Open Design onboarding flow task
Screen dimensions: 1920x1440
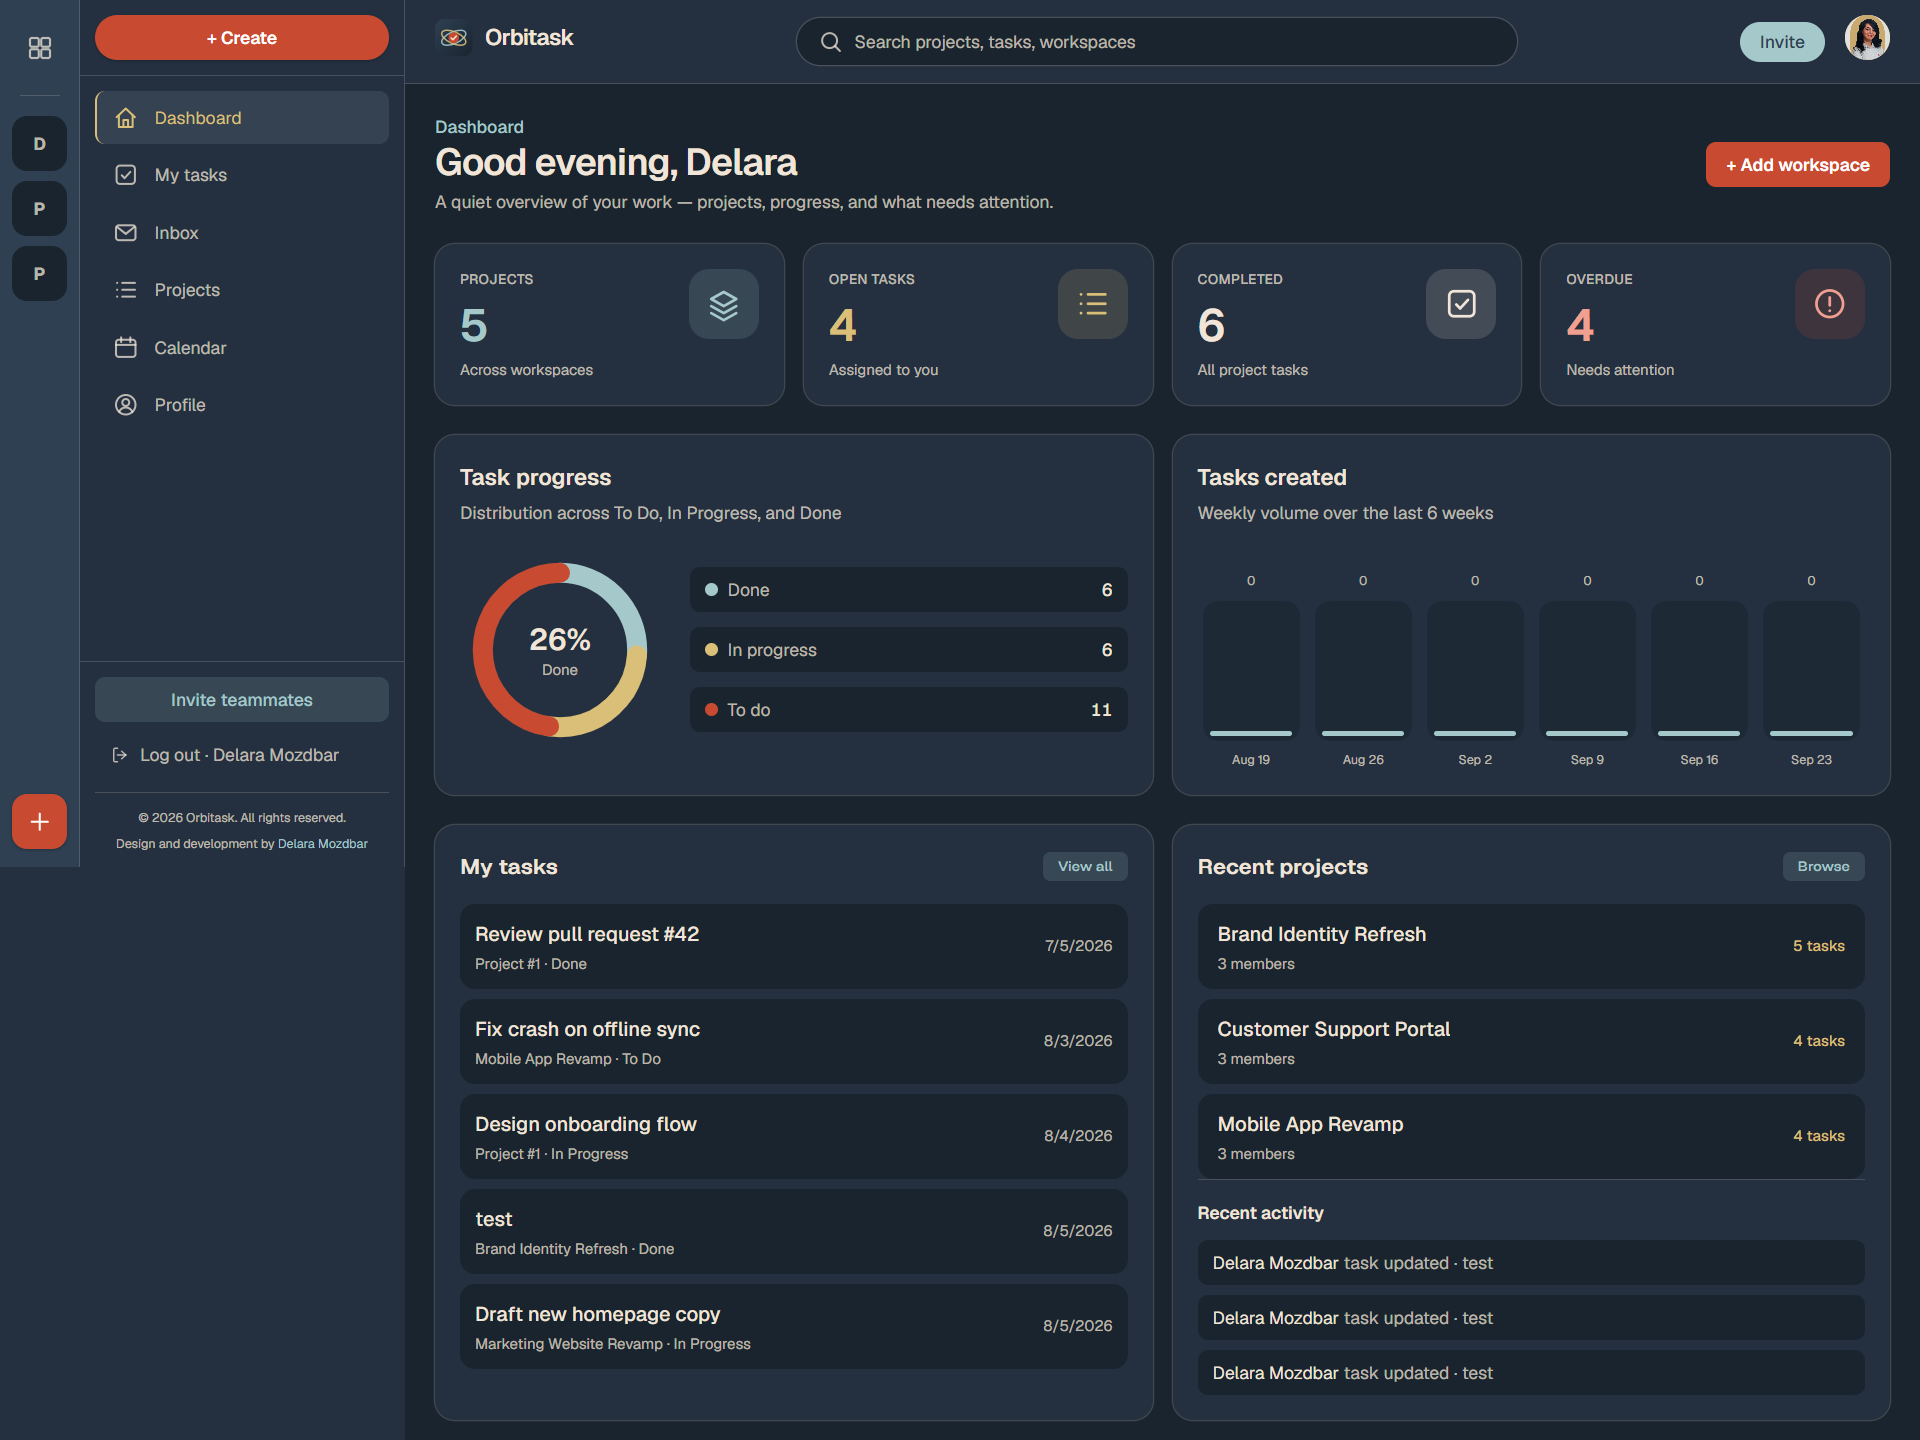[793, 1136]
